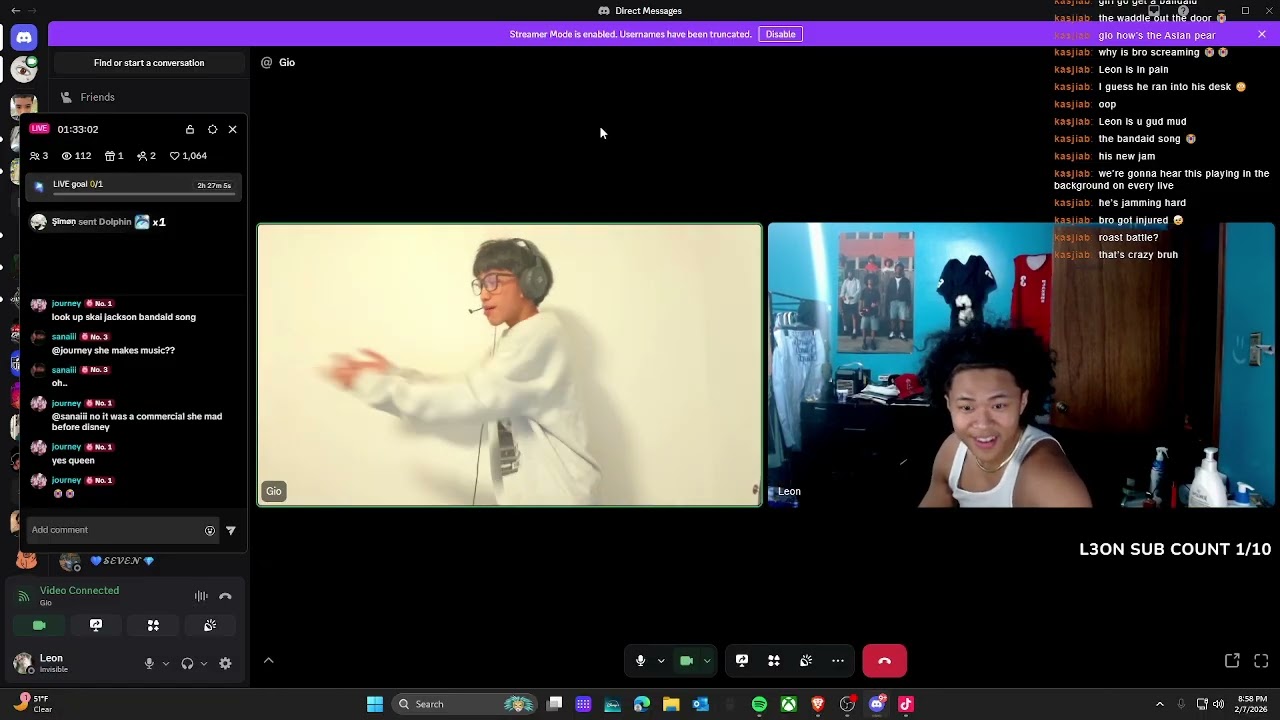Click the 'Video Connected' status text
The image size is (1280, 720).
79,591
